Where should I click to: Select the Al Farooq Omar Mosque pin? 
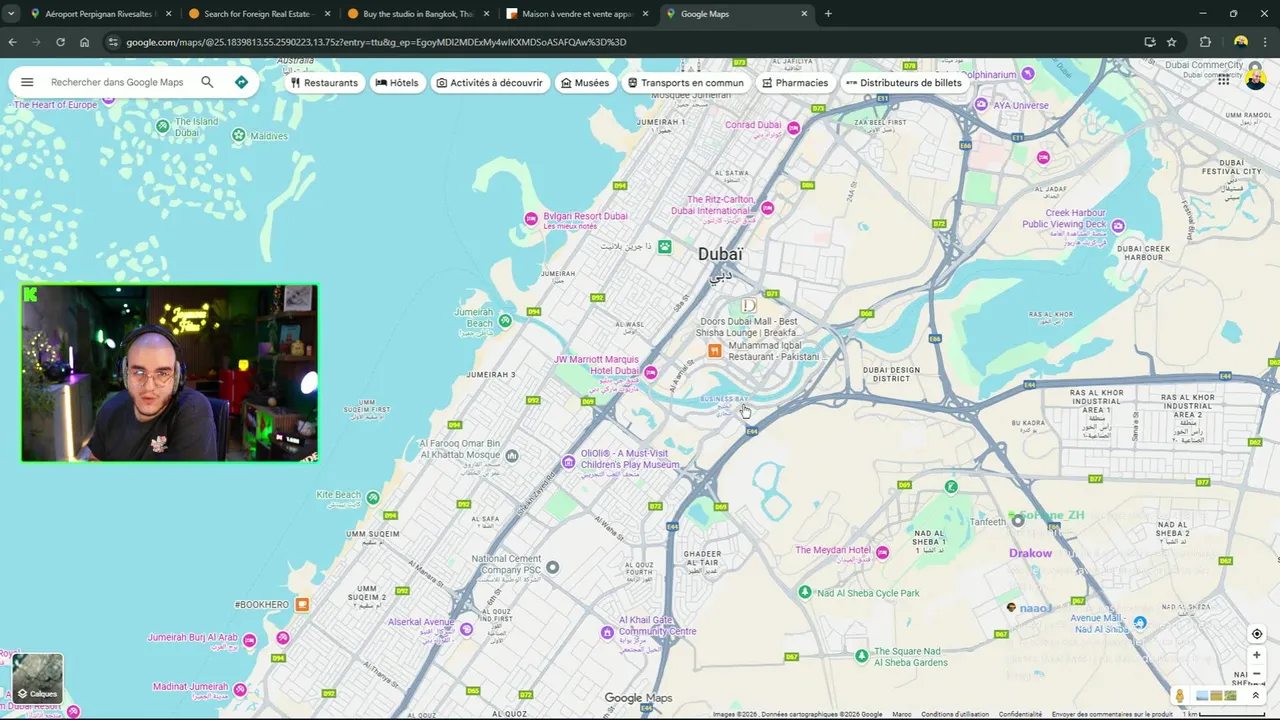(x=512, y=455)
